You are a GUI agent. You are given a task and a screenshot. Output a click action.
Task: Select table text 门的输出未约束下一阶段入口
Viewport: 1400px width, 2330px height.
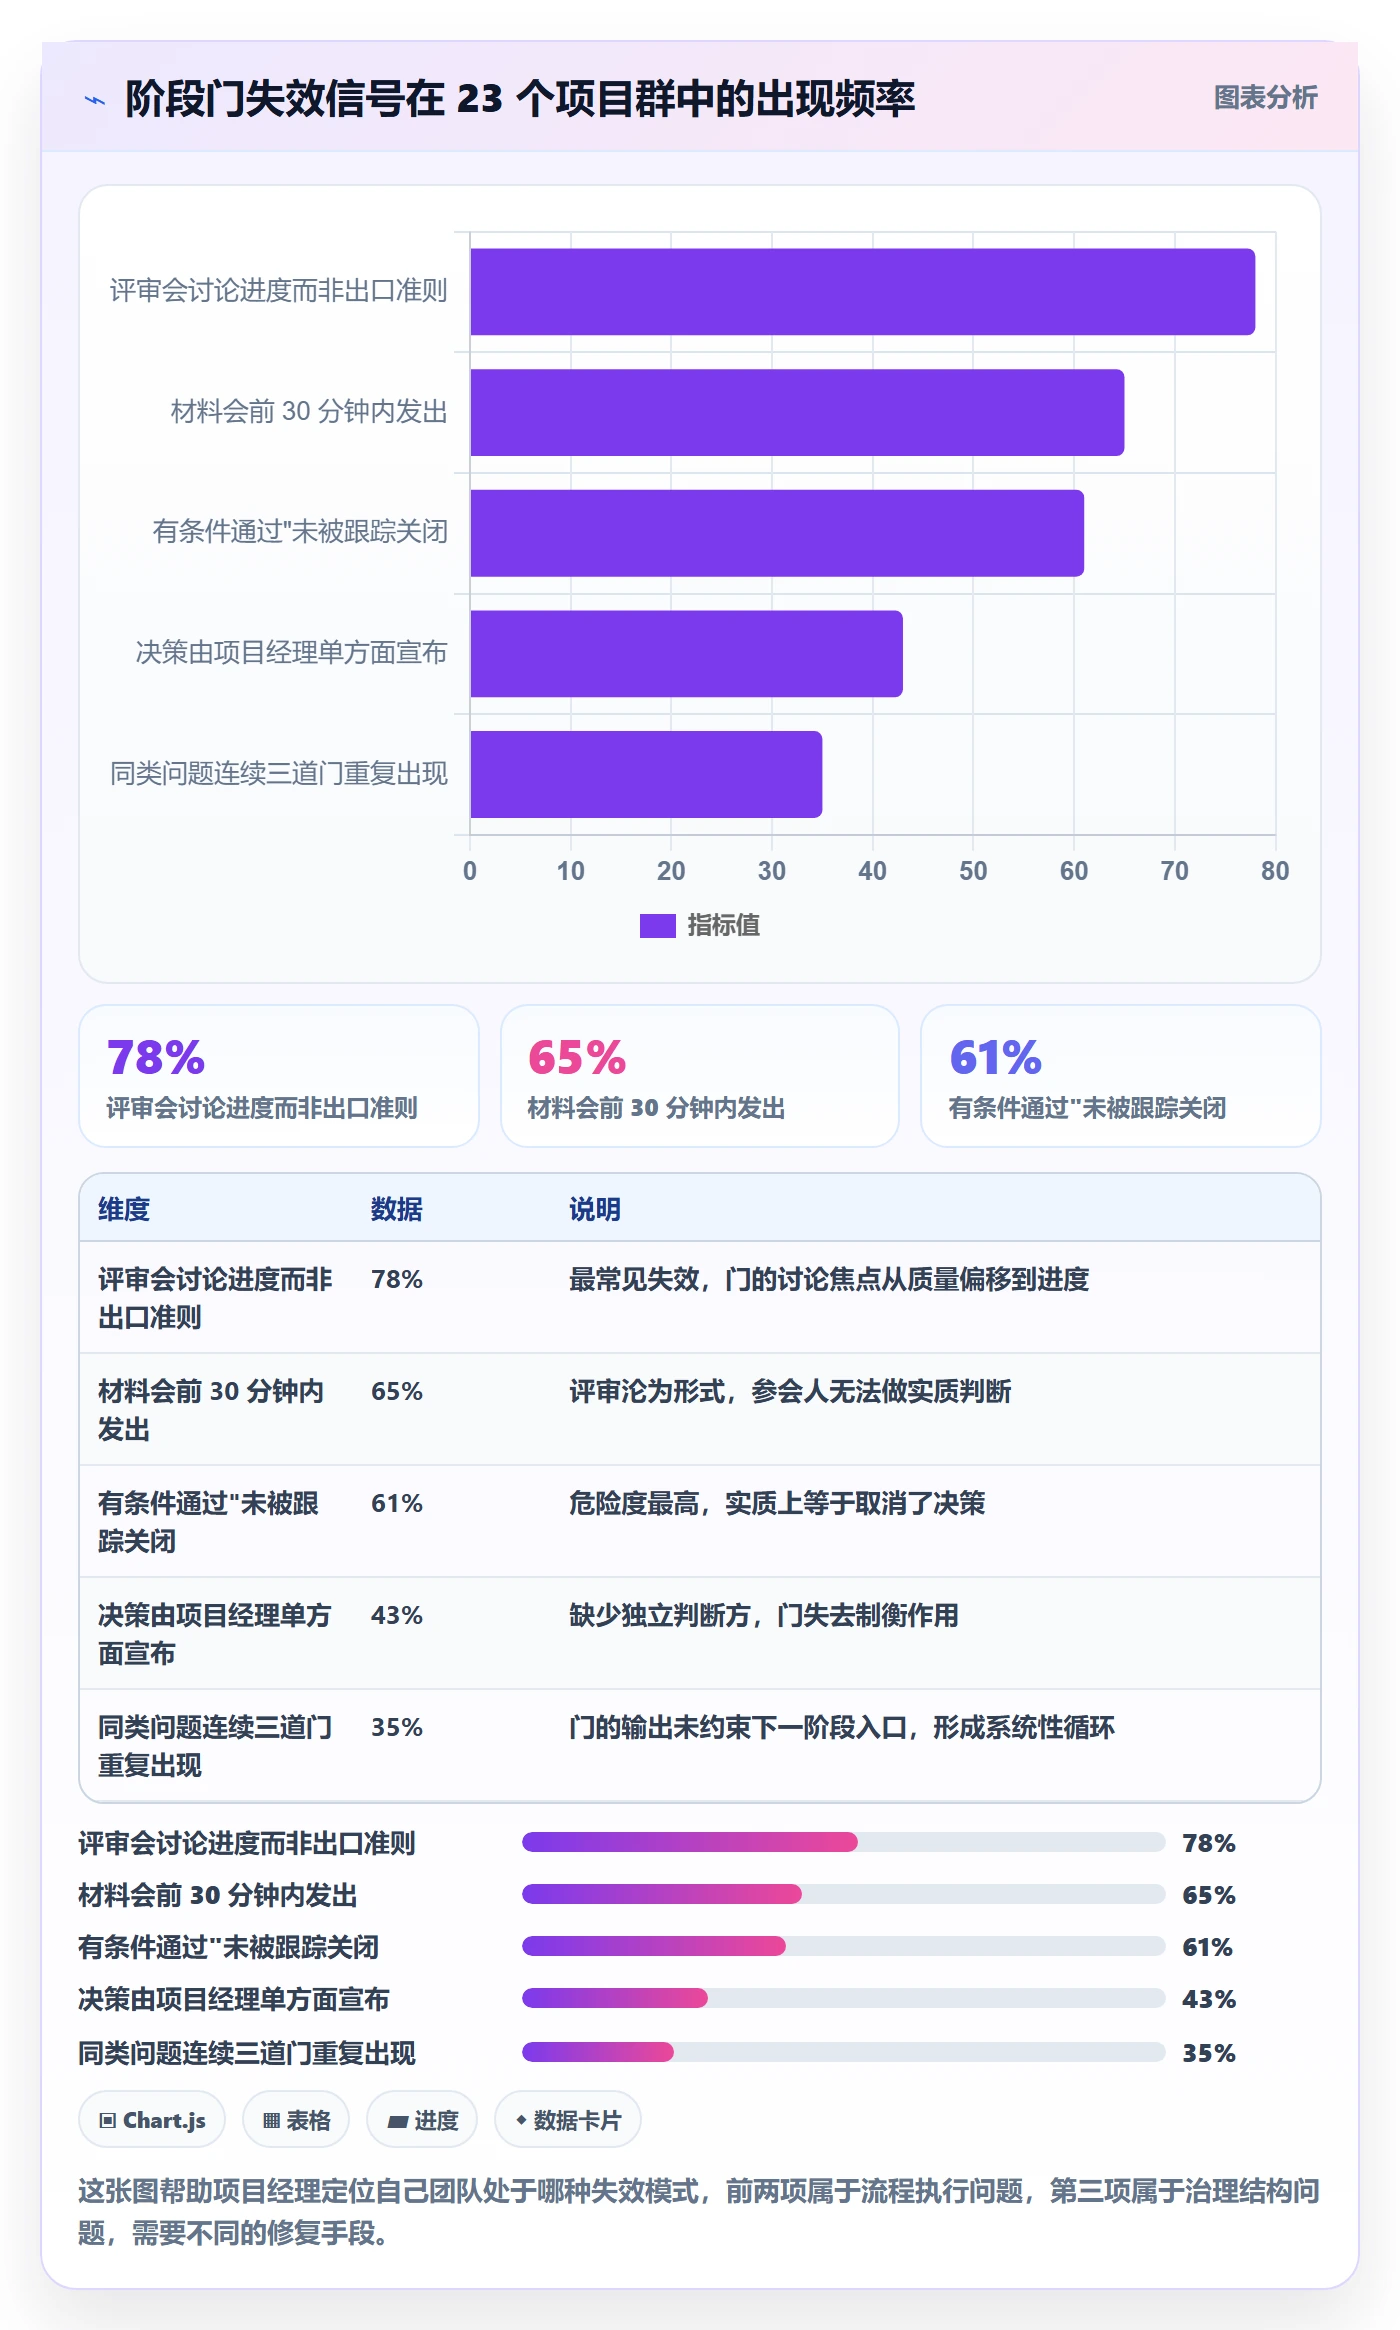(x=738, y=1727)
